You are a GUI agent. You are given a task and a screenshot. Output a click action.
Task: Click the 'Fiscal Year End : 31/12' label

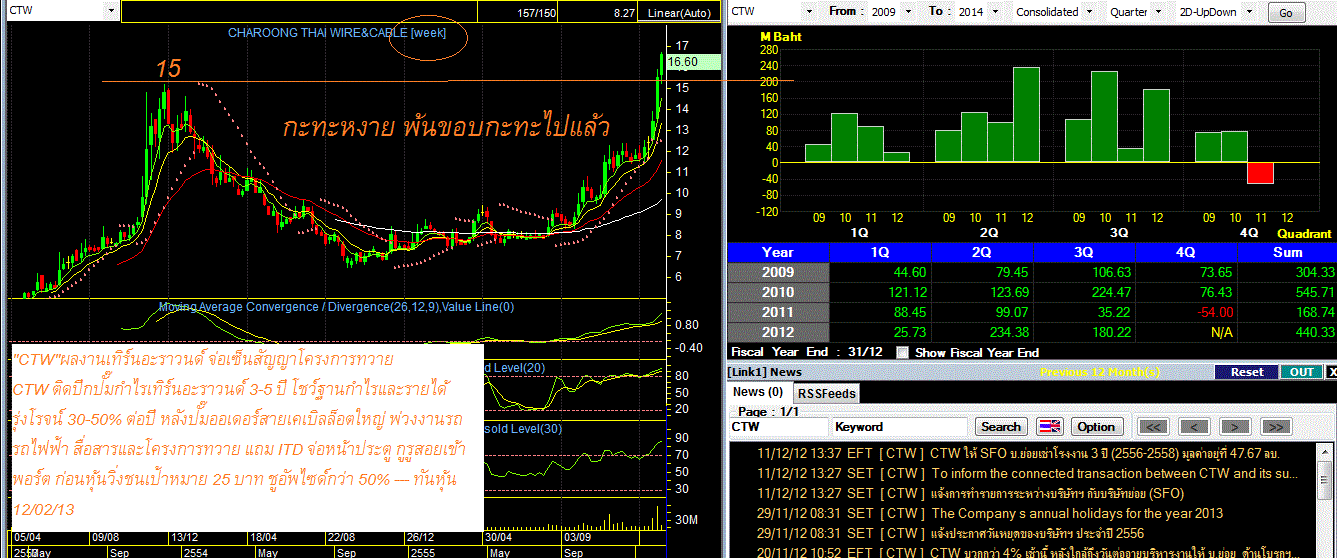(806, 352)
